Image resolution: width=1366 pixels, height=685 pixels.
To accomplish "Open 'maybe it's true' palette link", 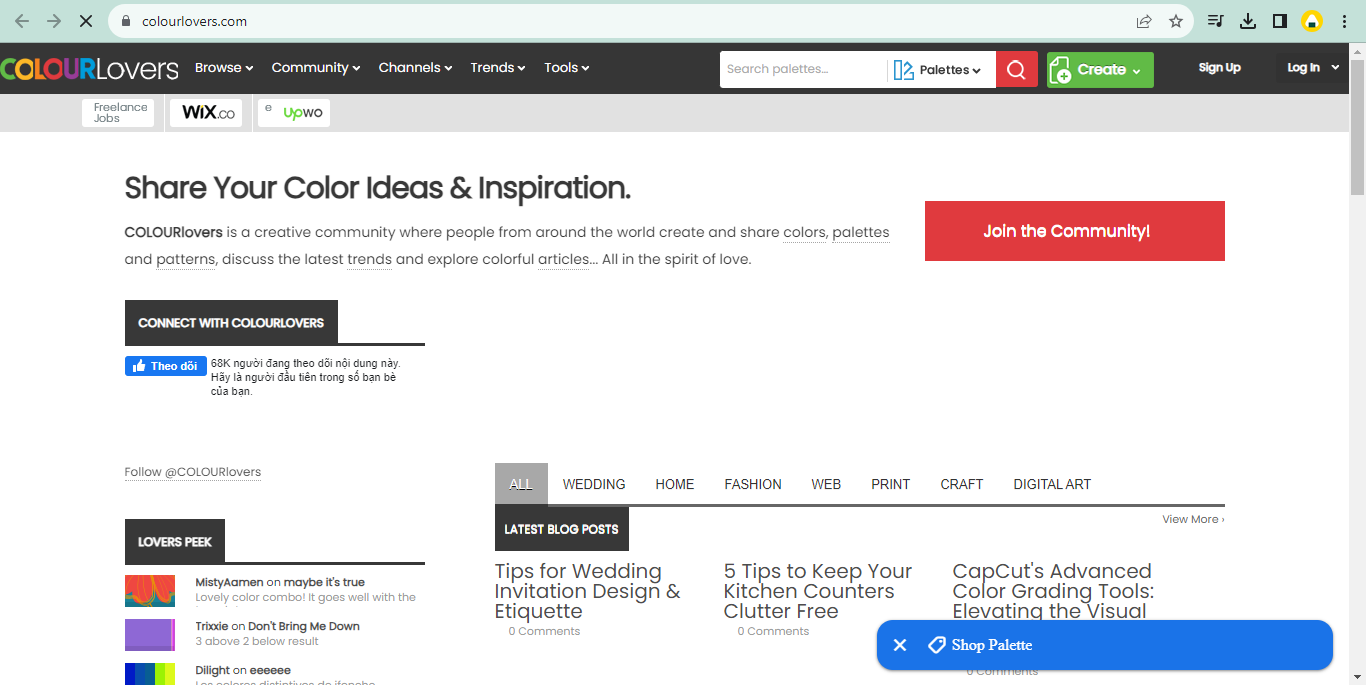I will [324, 582].
